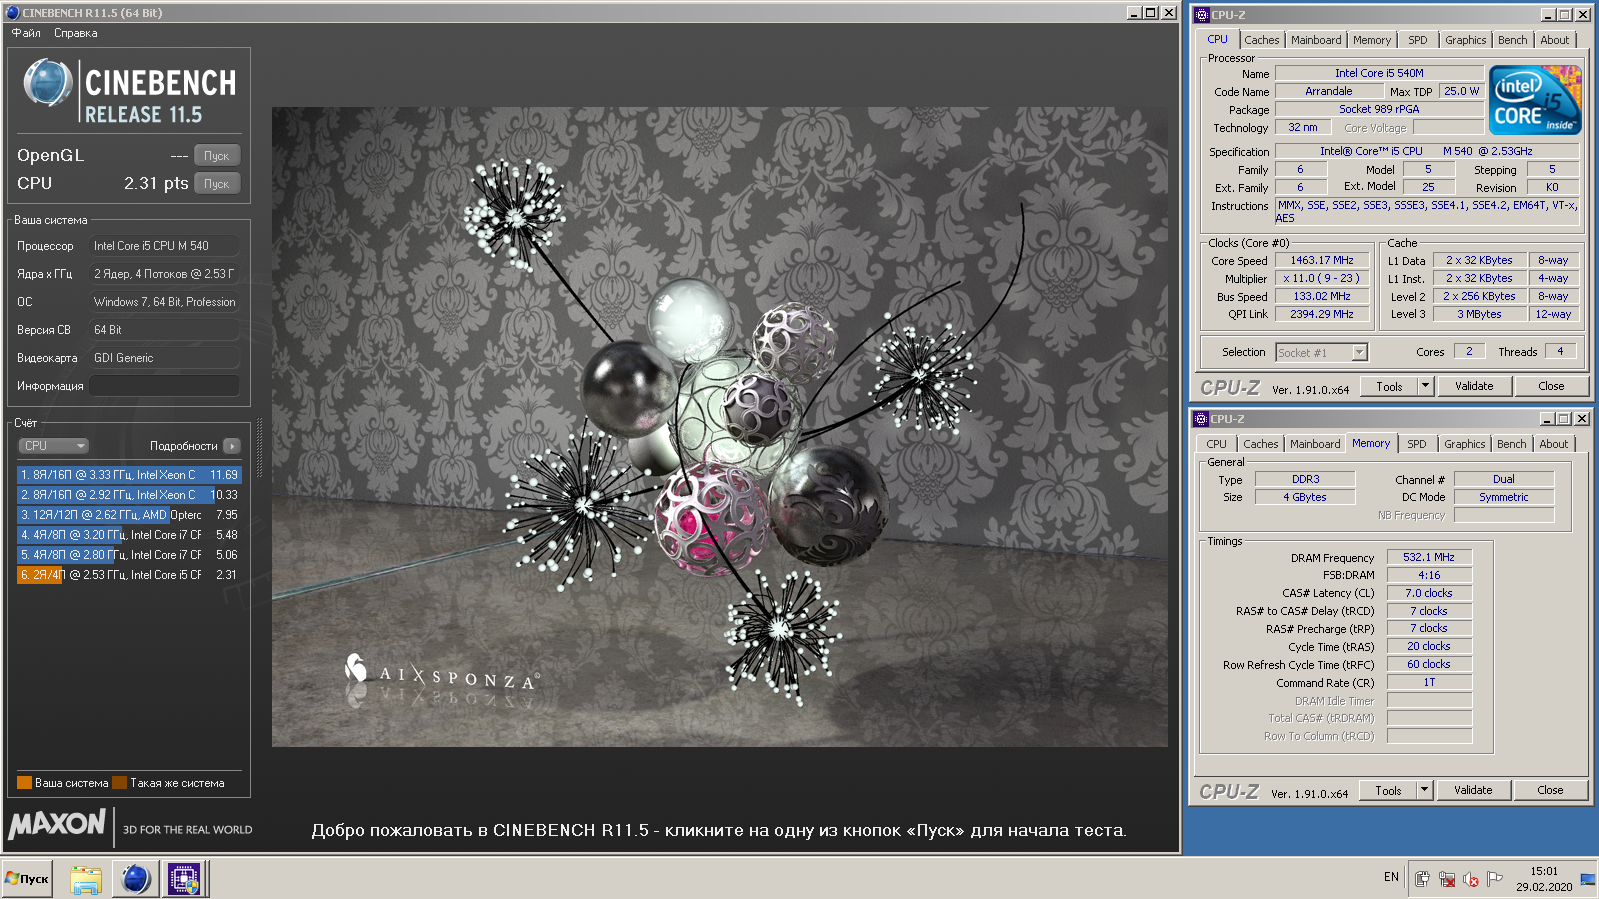Select ranking entry 5.06 Core i7
Image resolution: width=1599 pixels, height=899 pixels.
click(129, 555)
